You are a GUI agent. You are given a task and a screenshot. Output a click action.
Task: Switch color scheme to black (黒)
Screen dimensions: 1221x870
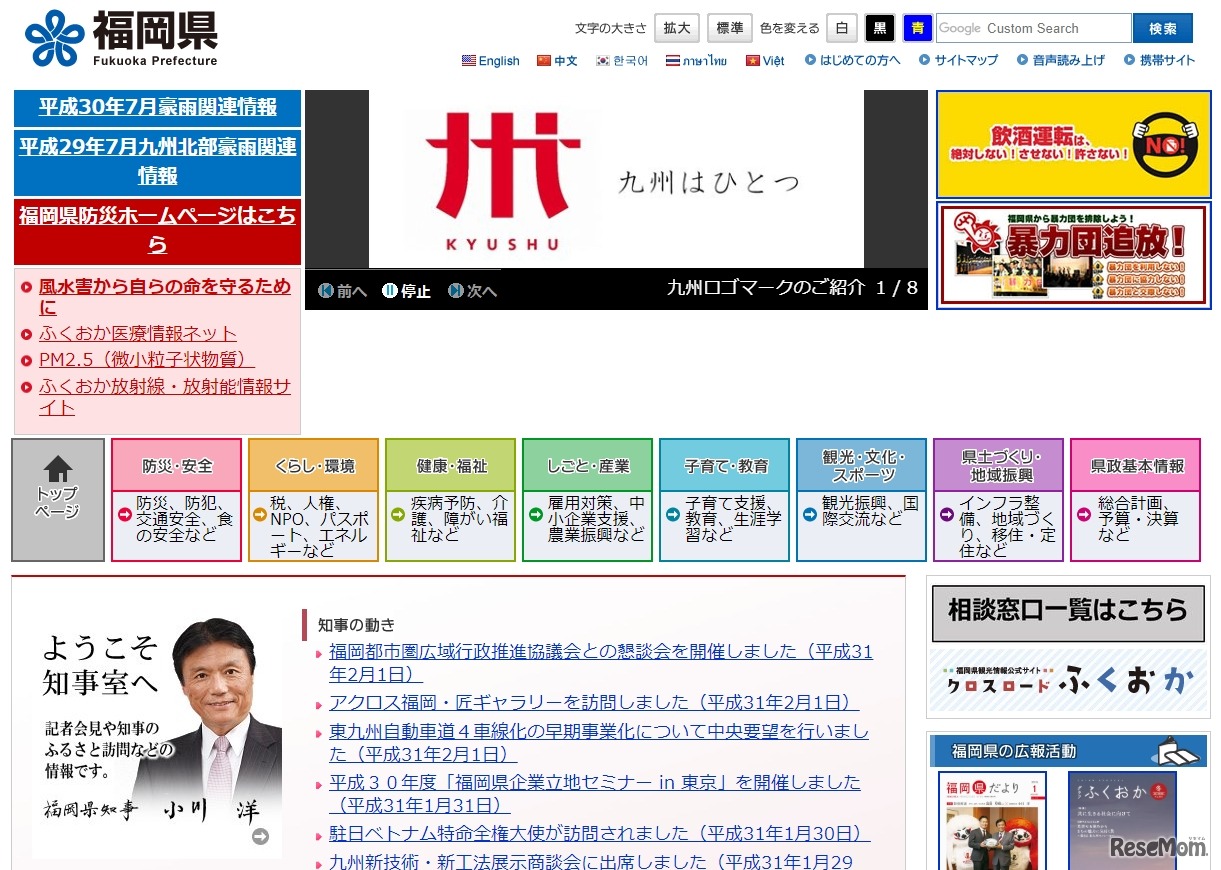(x=879, y=28)
